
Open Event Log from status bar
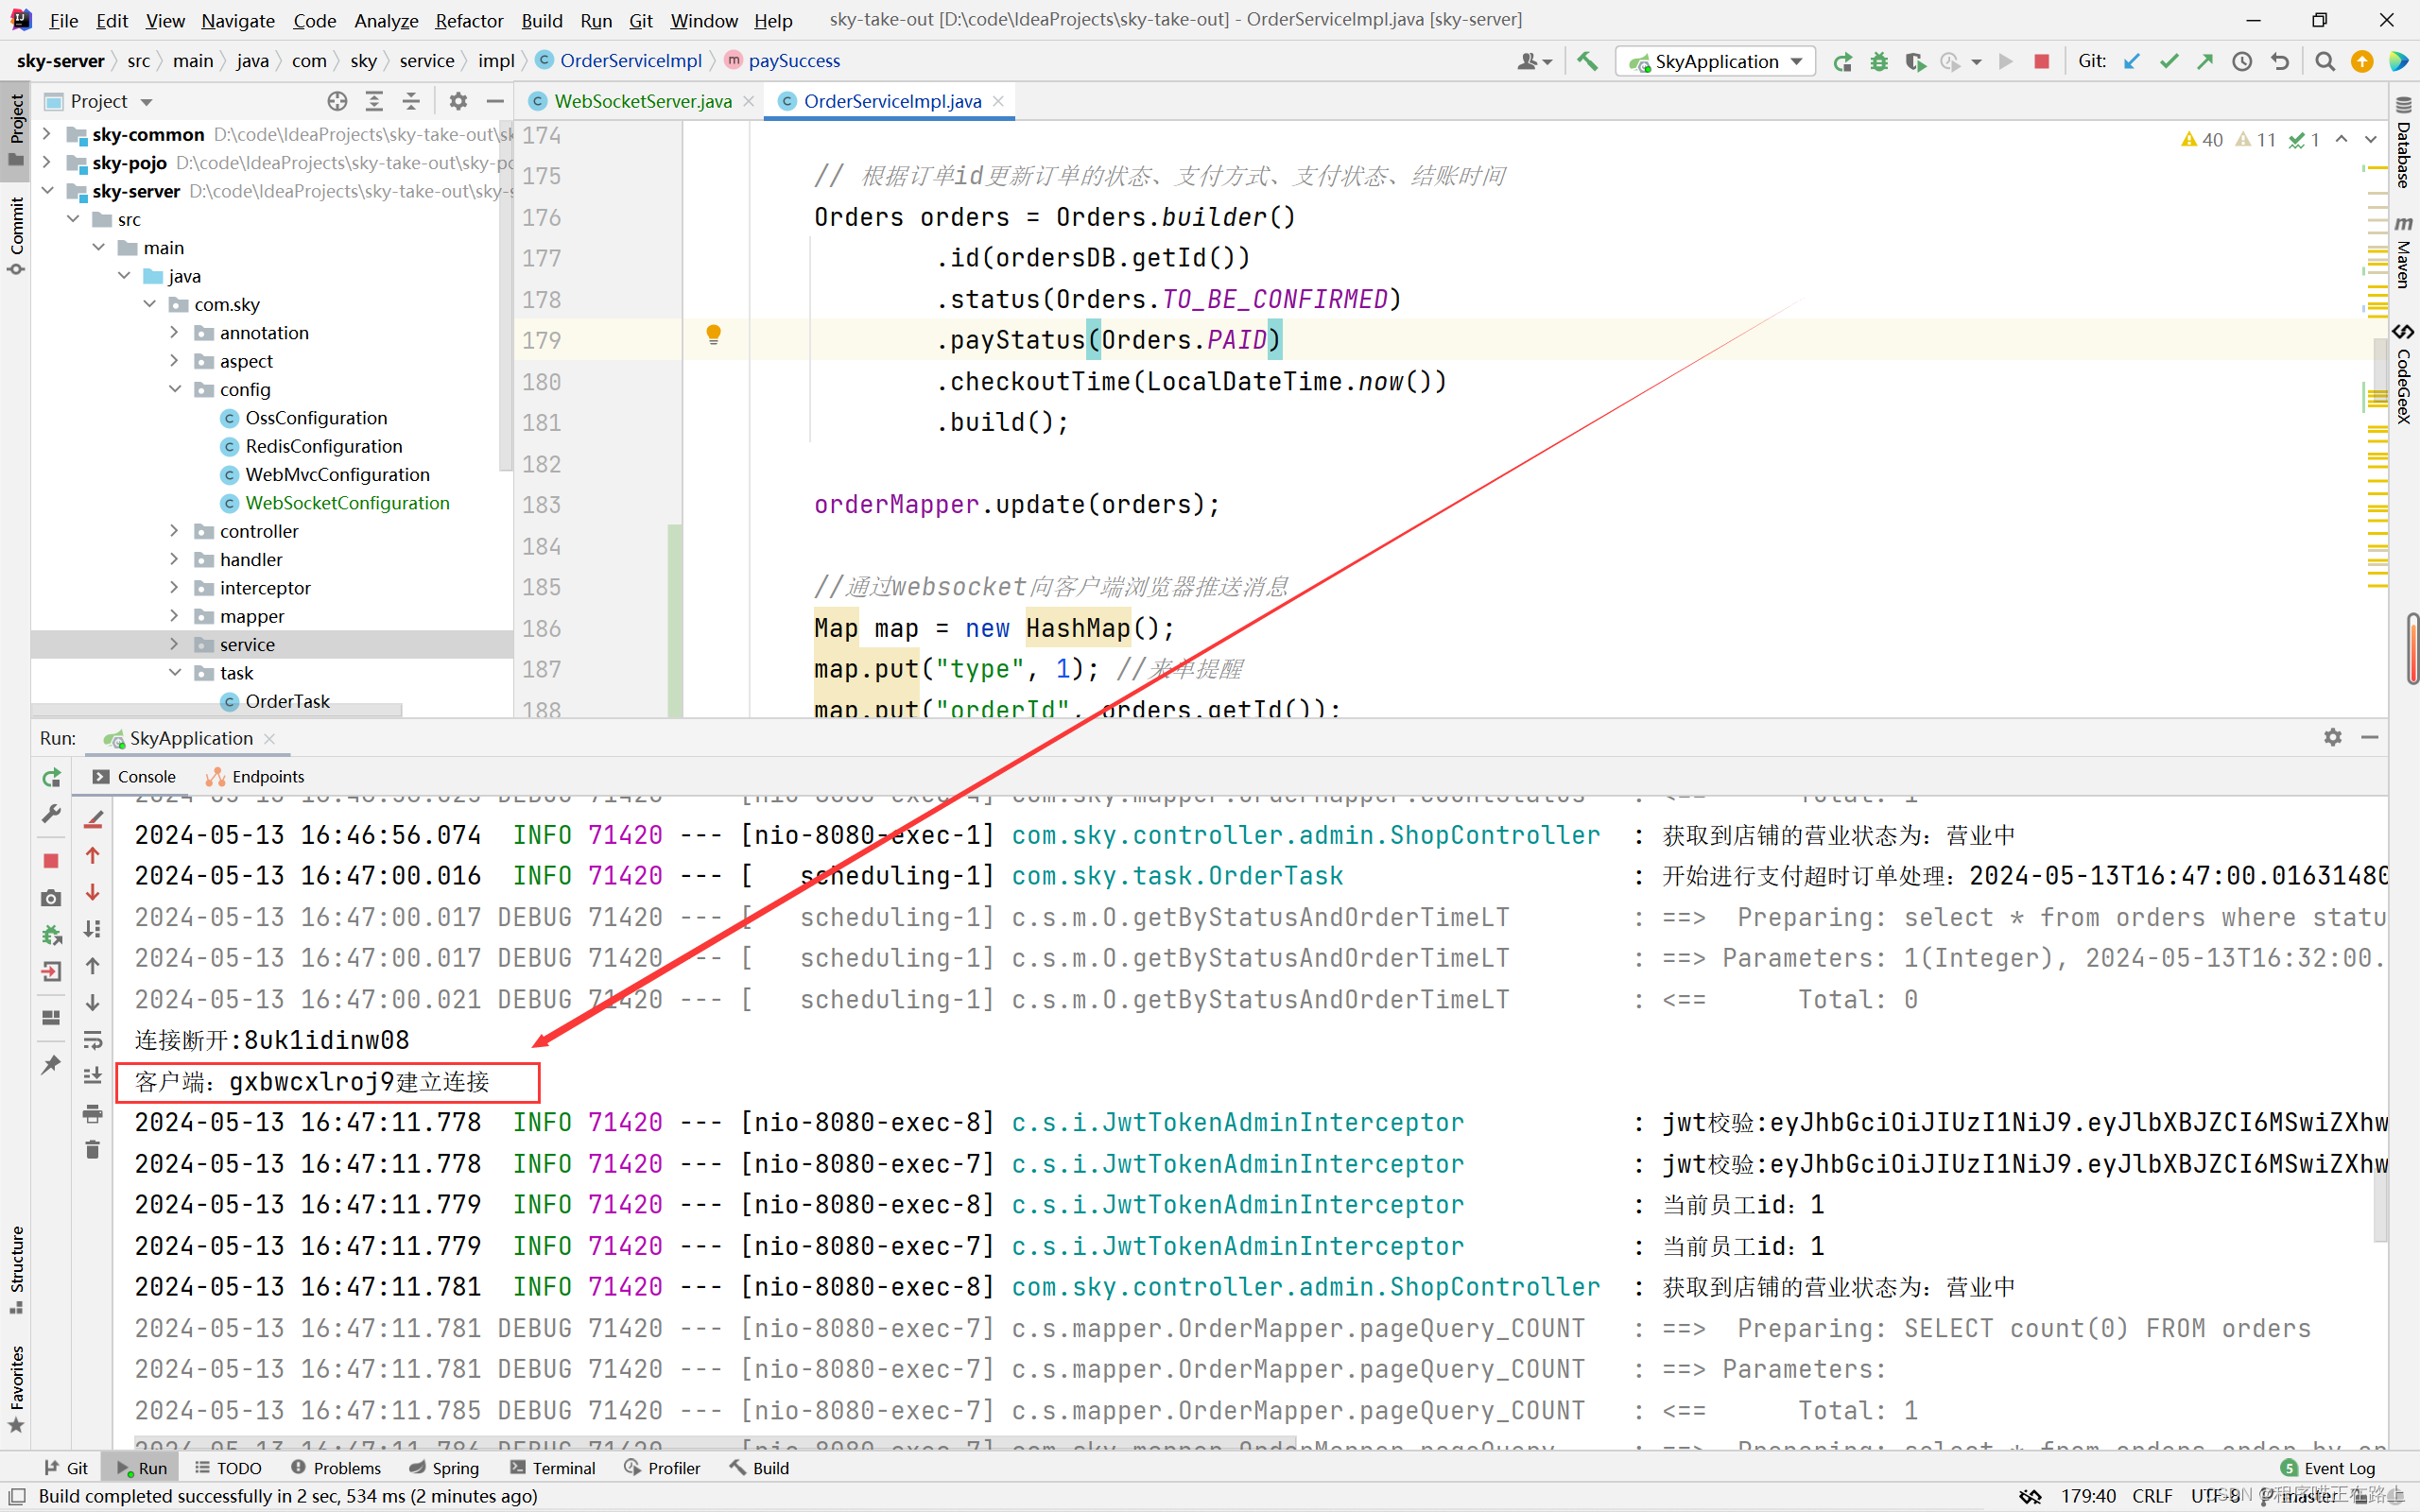(2328, 1467)
